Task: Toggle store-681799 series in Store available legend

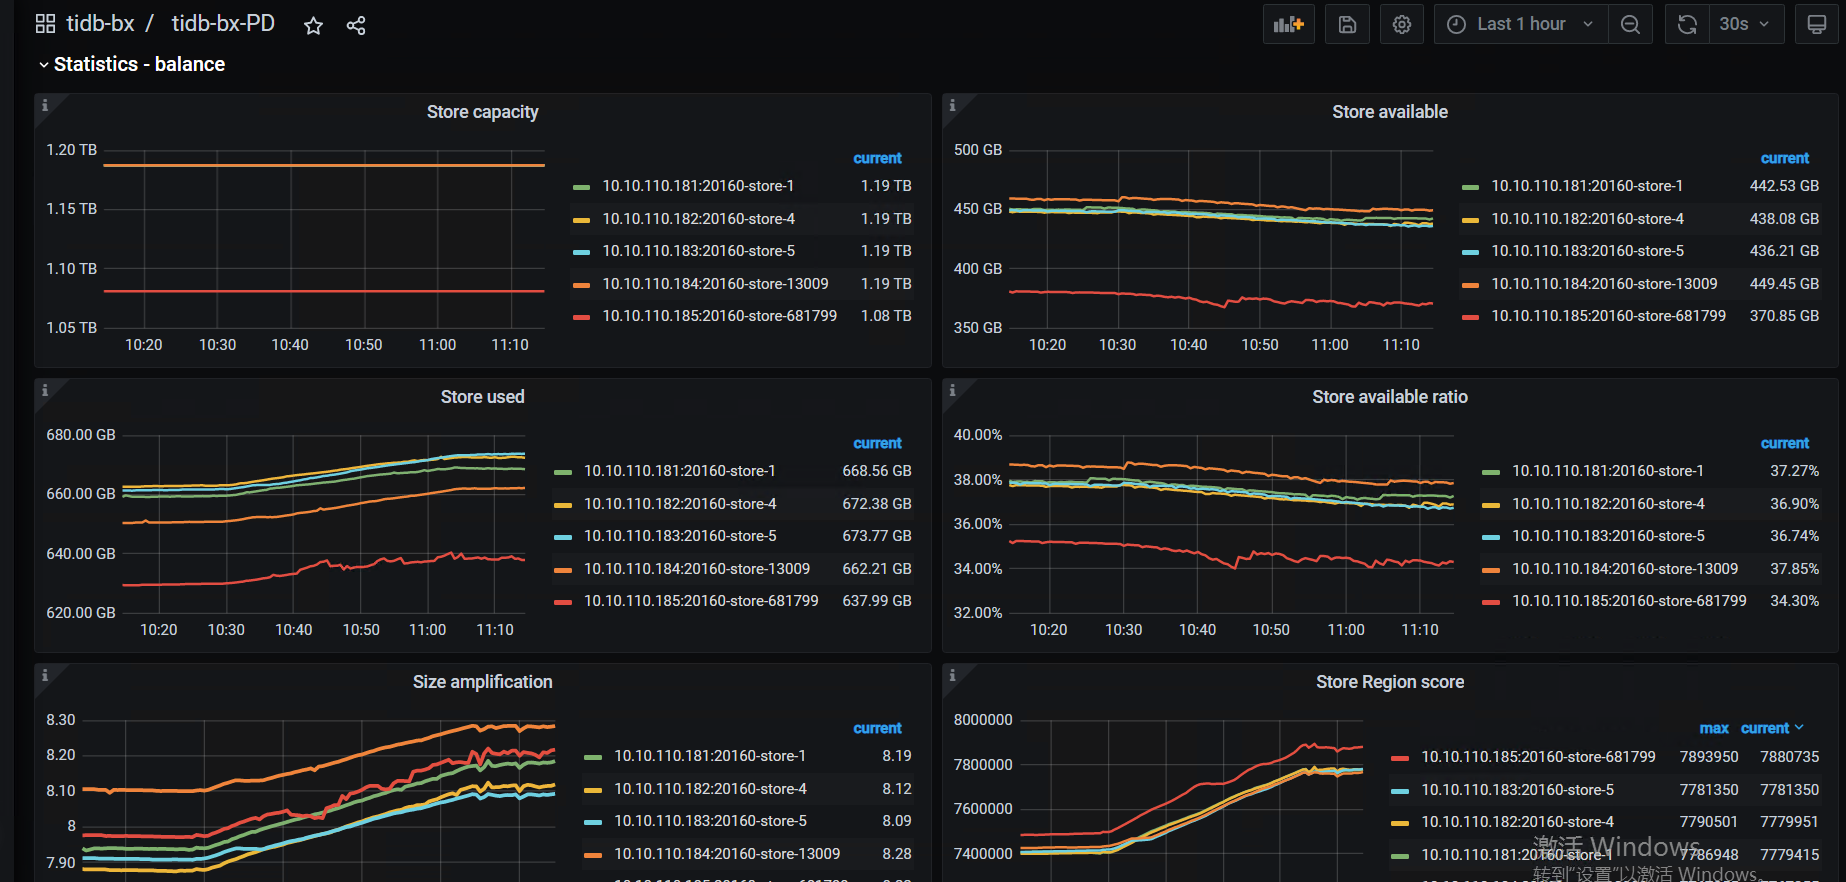Action: click(1608, 316)
